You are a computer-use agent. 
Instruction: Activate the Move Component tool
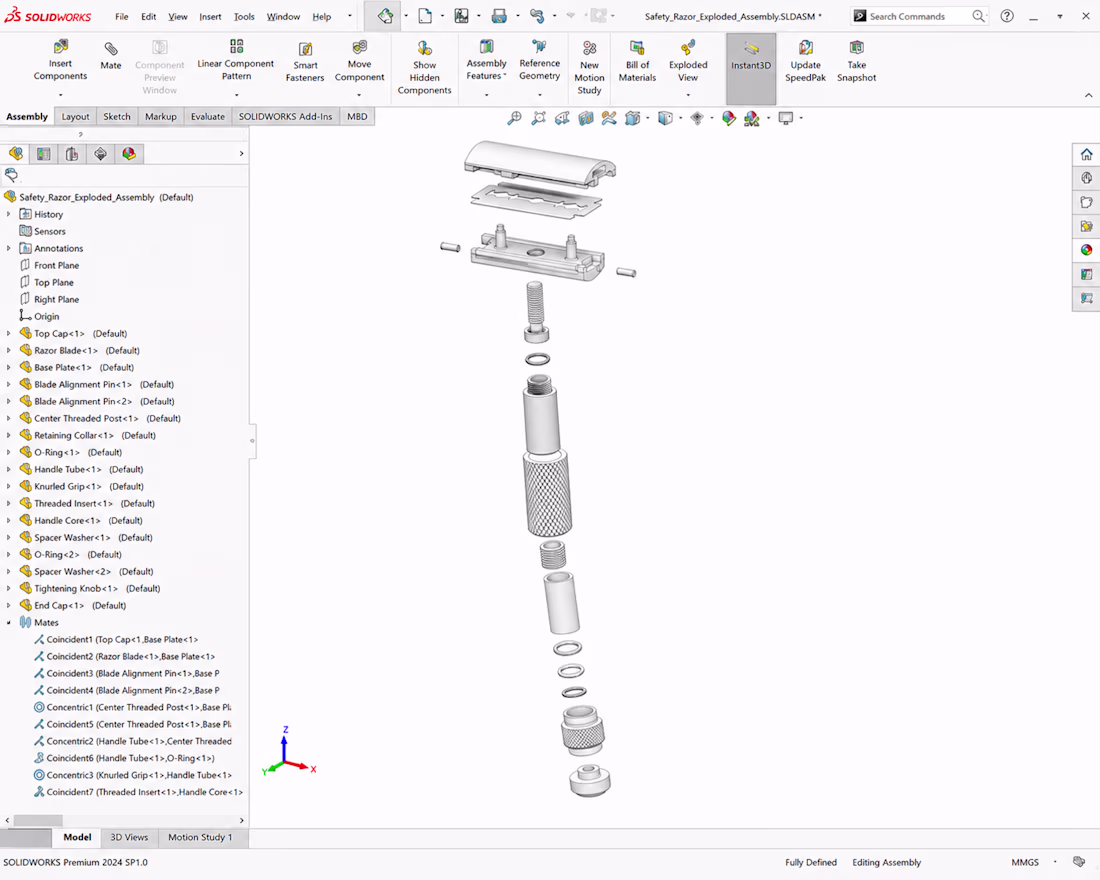point(359,61)
